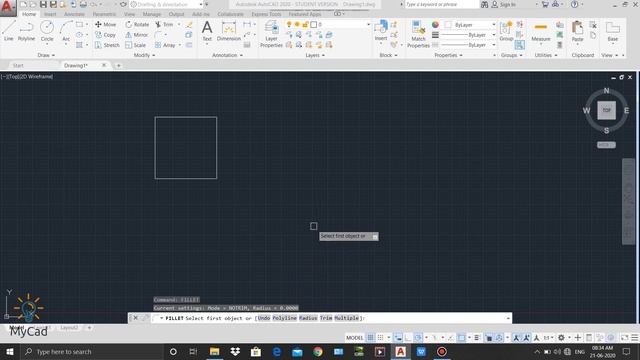This screenshot has height=360, width=640.
Task: Click the TOP face of ViewCube
Action: 607,110
